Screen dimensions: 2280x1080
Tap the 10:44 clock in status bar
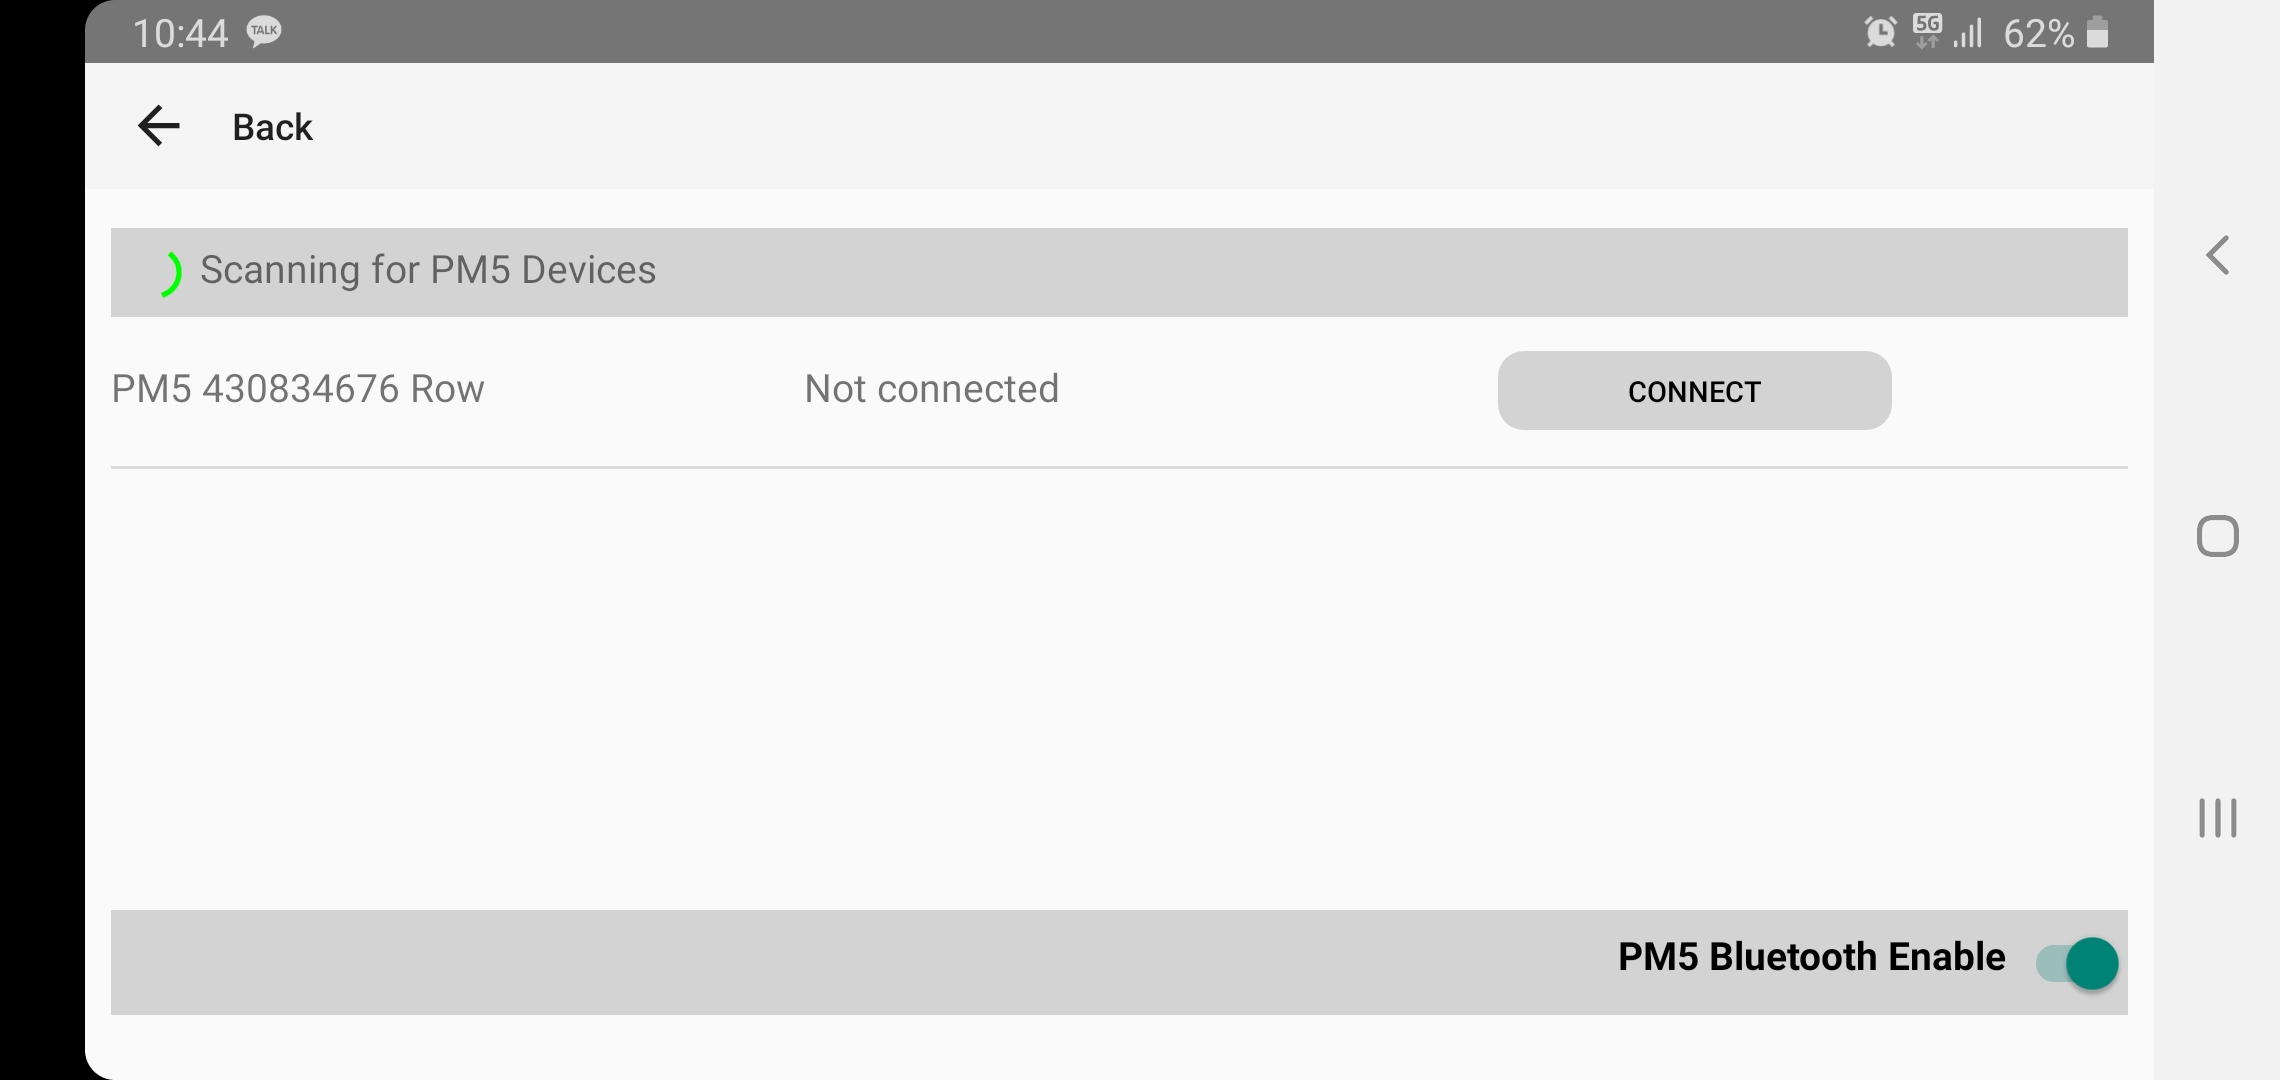(x=180, y=33)
